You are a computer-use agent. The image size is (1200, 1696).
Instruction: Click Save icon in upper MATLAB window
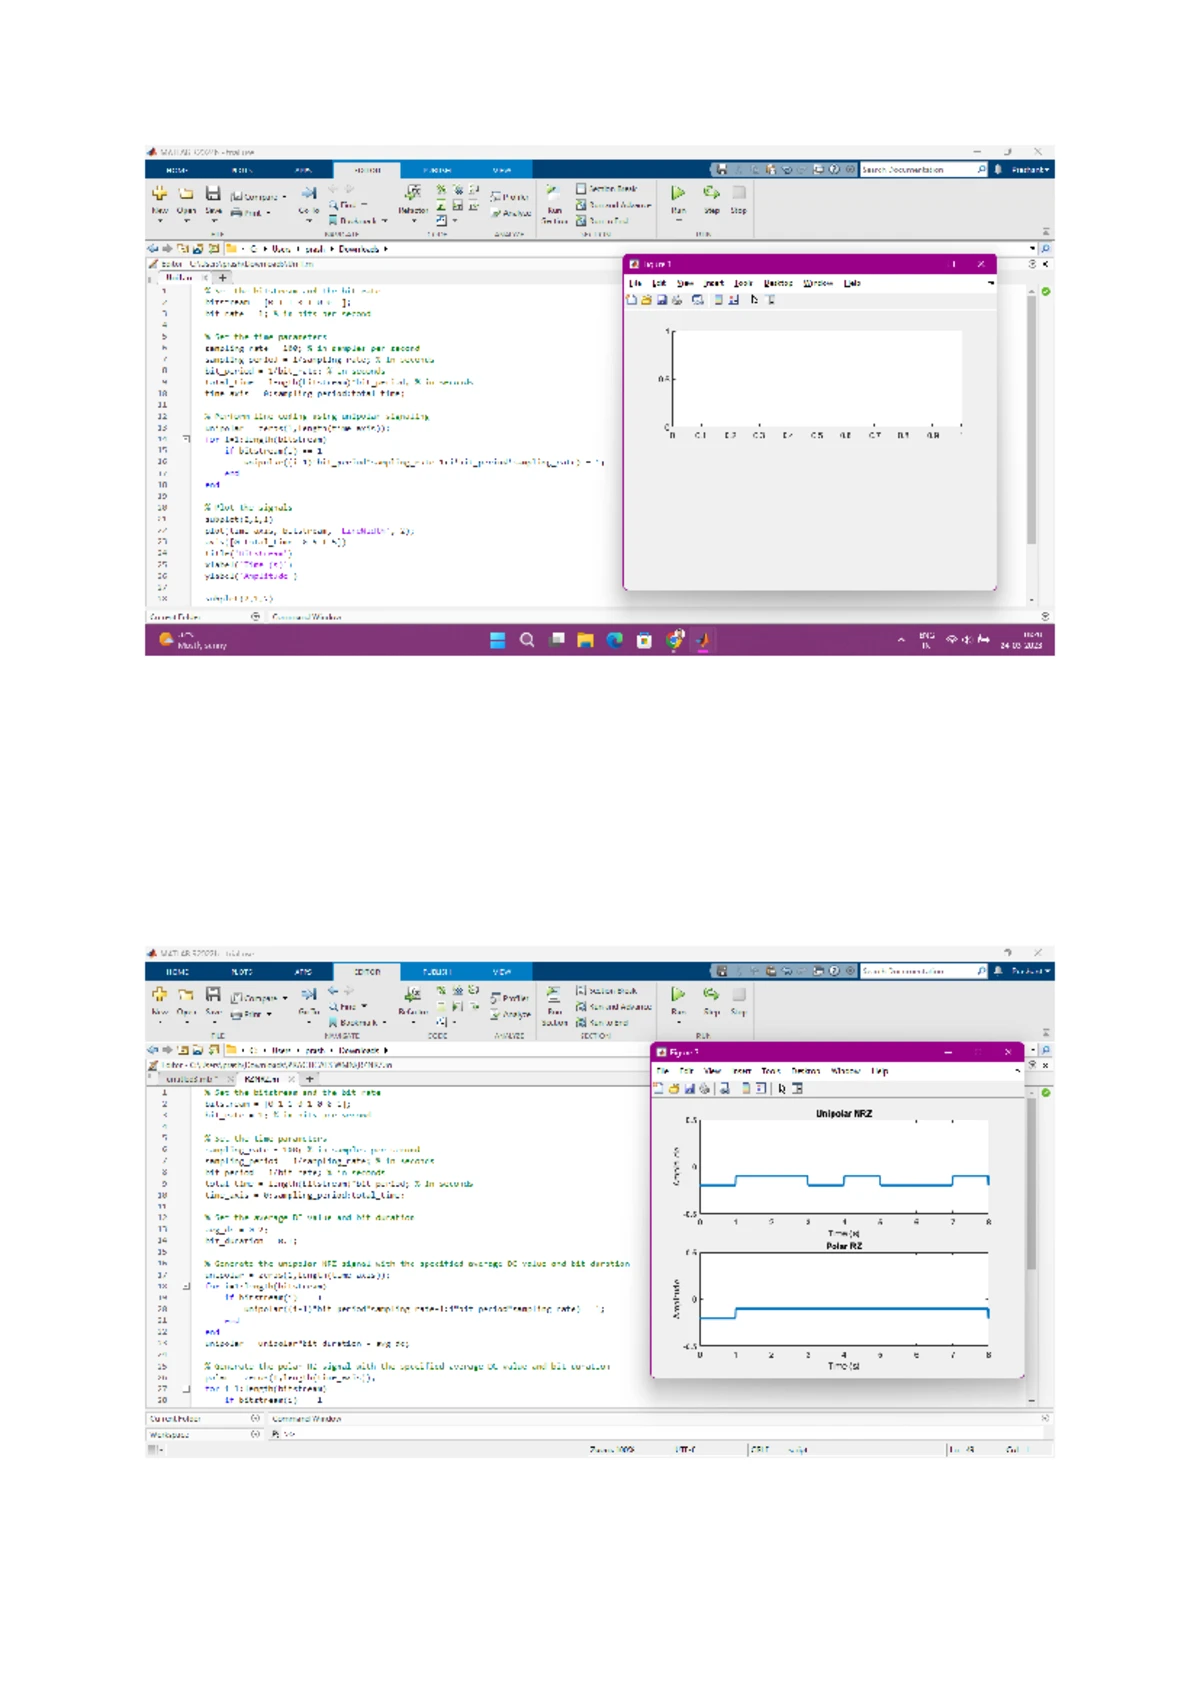click(213, 193)
